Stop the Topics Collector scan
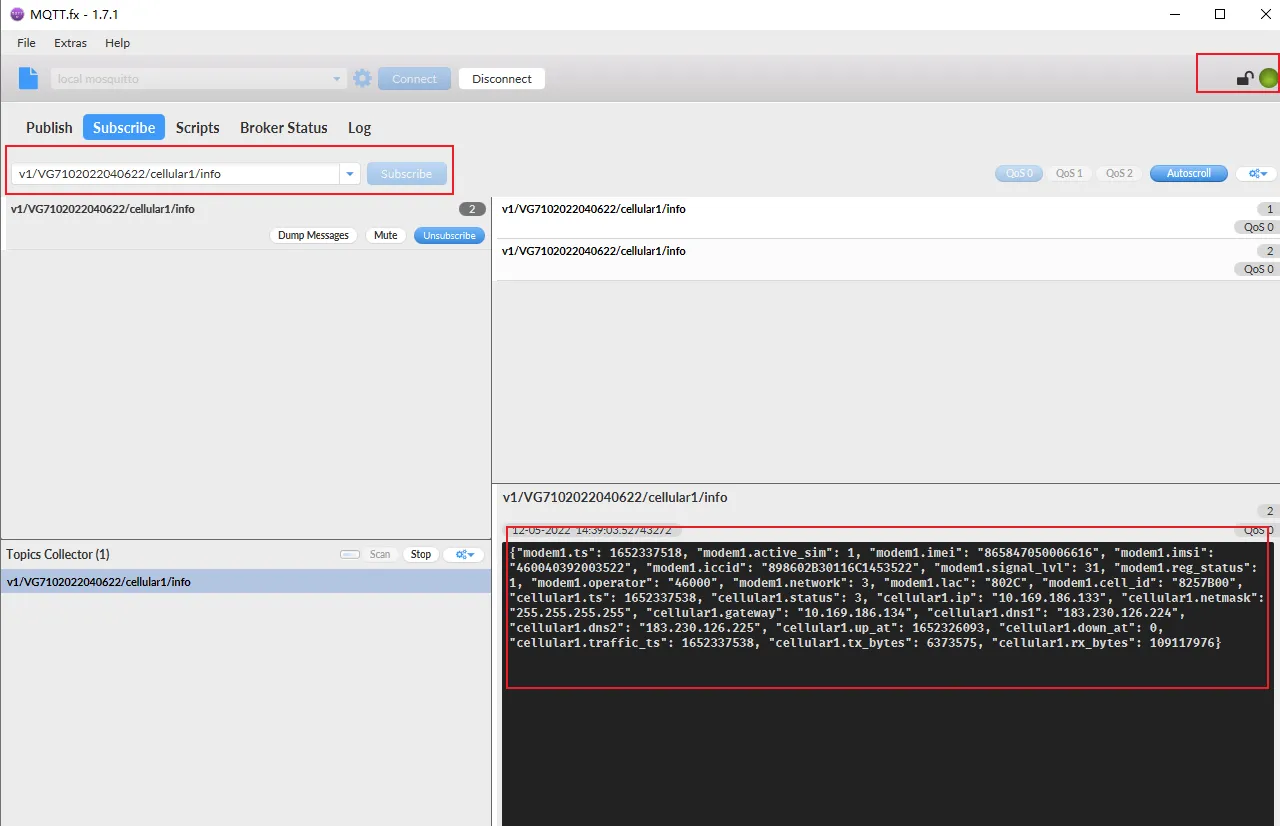This screenshot has height=826, width=1280. 421,554
